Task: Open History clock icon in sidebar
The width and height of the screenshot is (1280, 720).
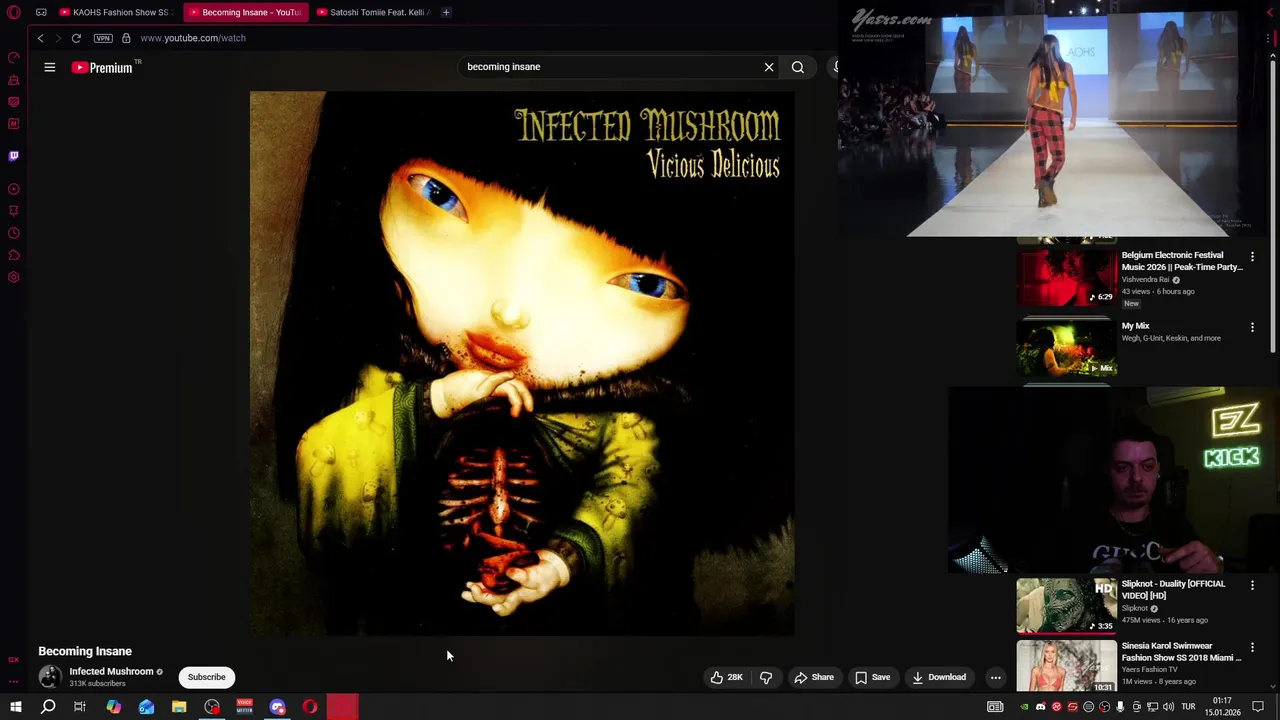Action: tap(14, 233)
